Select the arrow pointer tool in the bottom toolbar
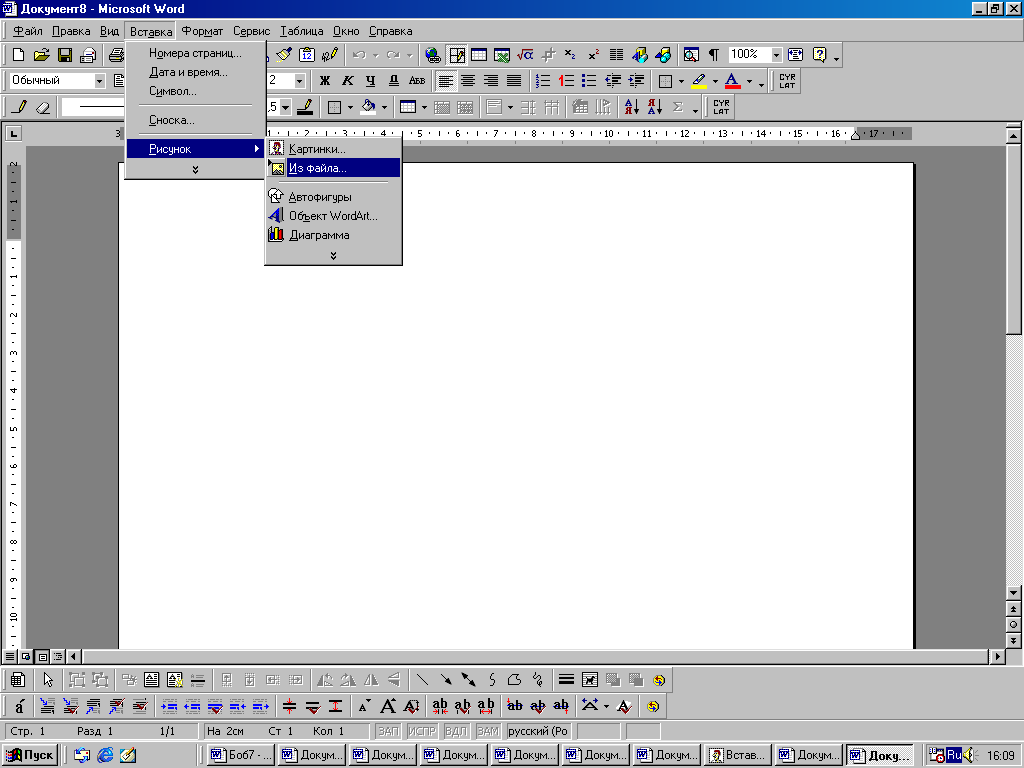Screen dimensions: 1024x768 click(x=48, y=680)
